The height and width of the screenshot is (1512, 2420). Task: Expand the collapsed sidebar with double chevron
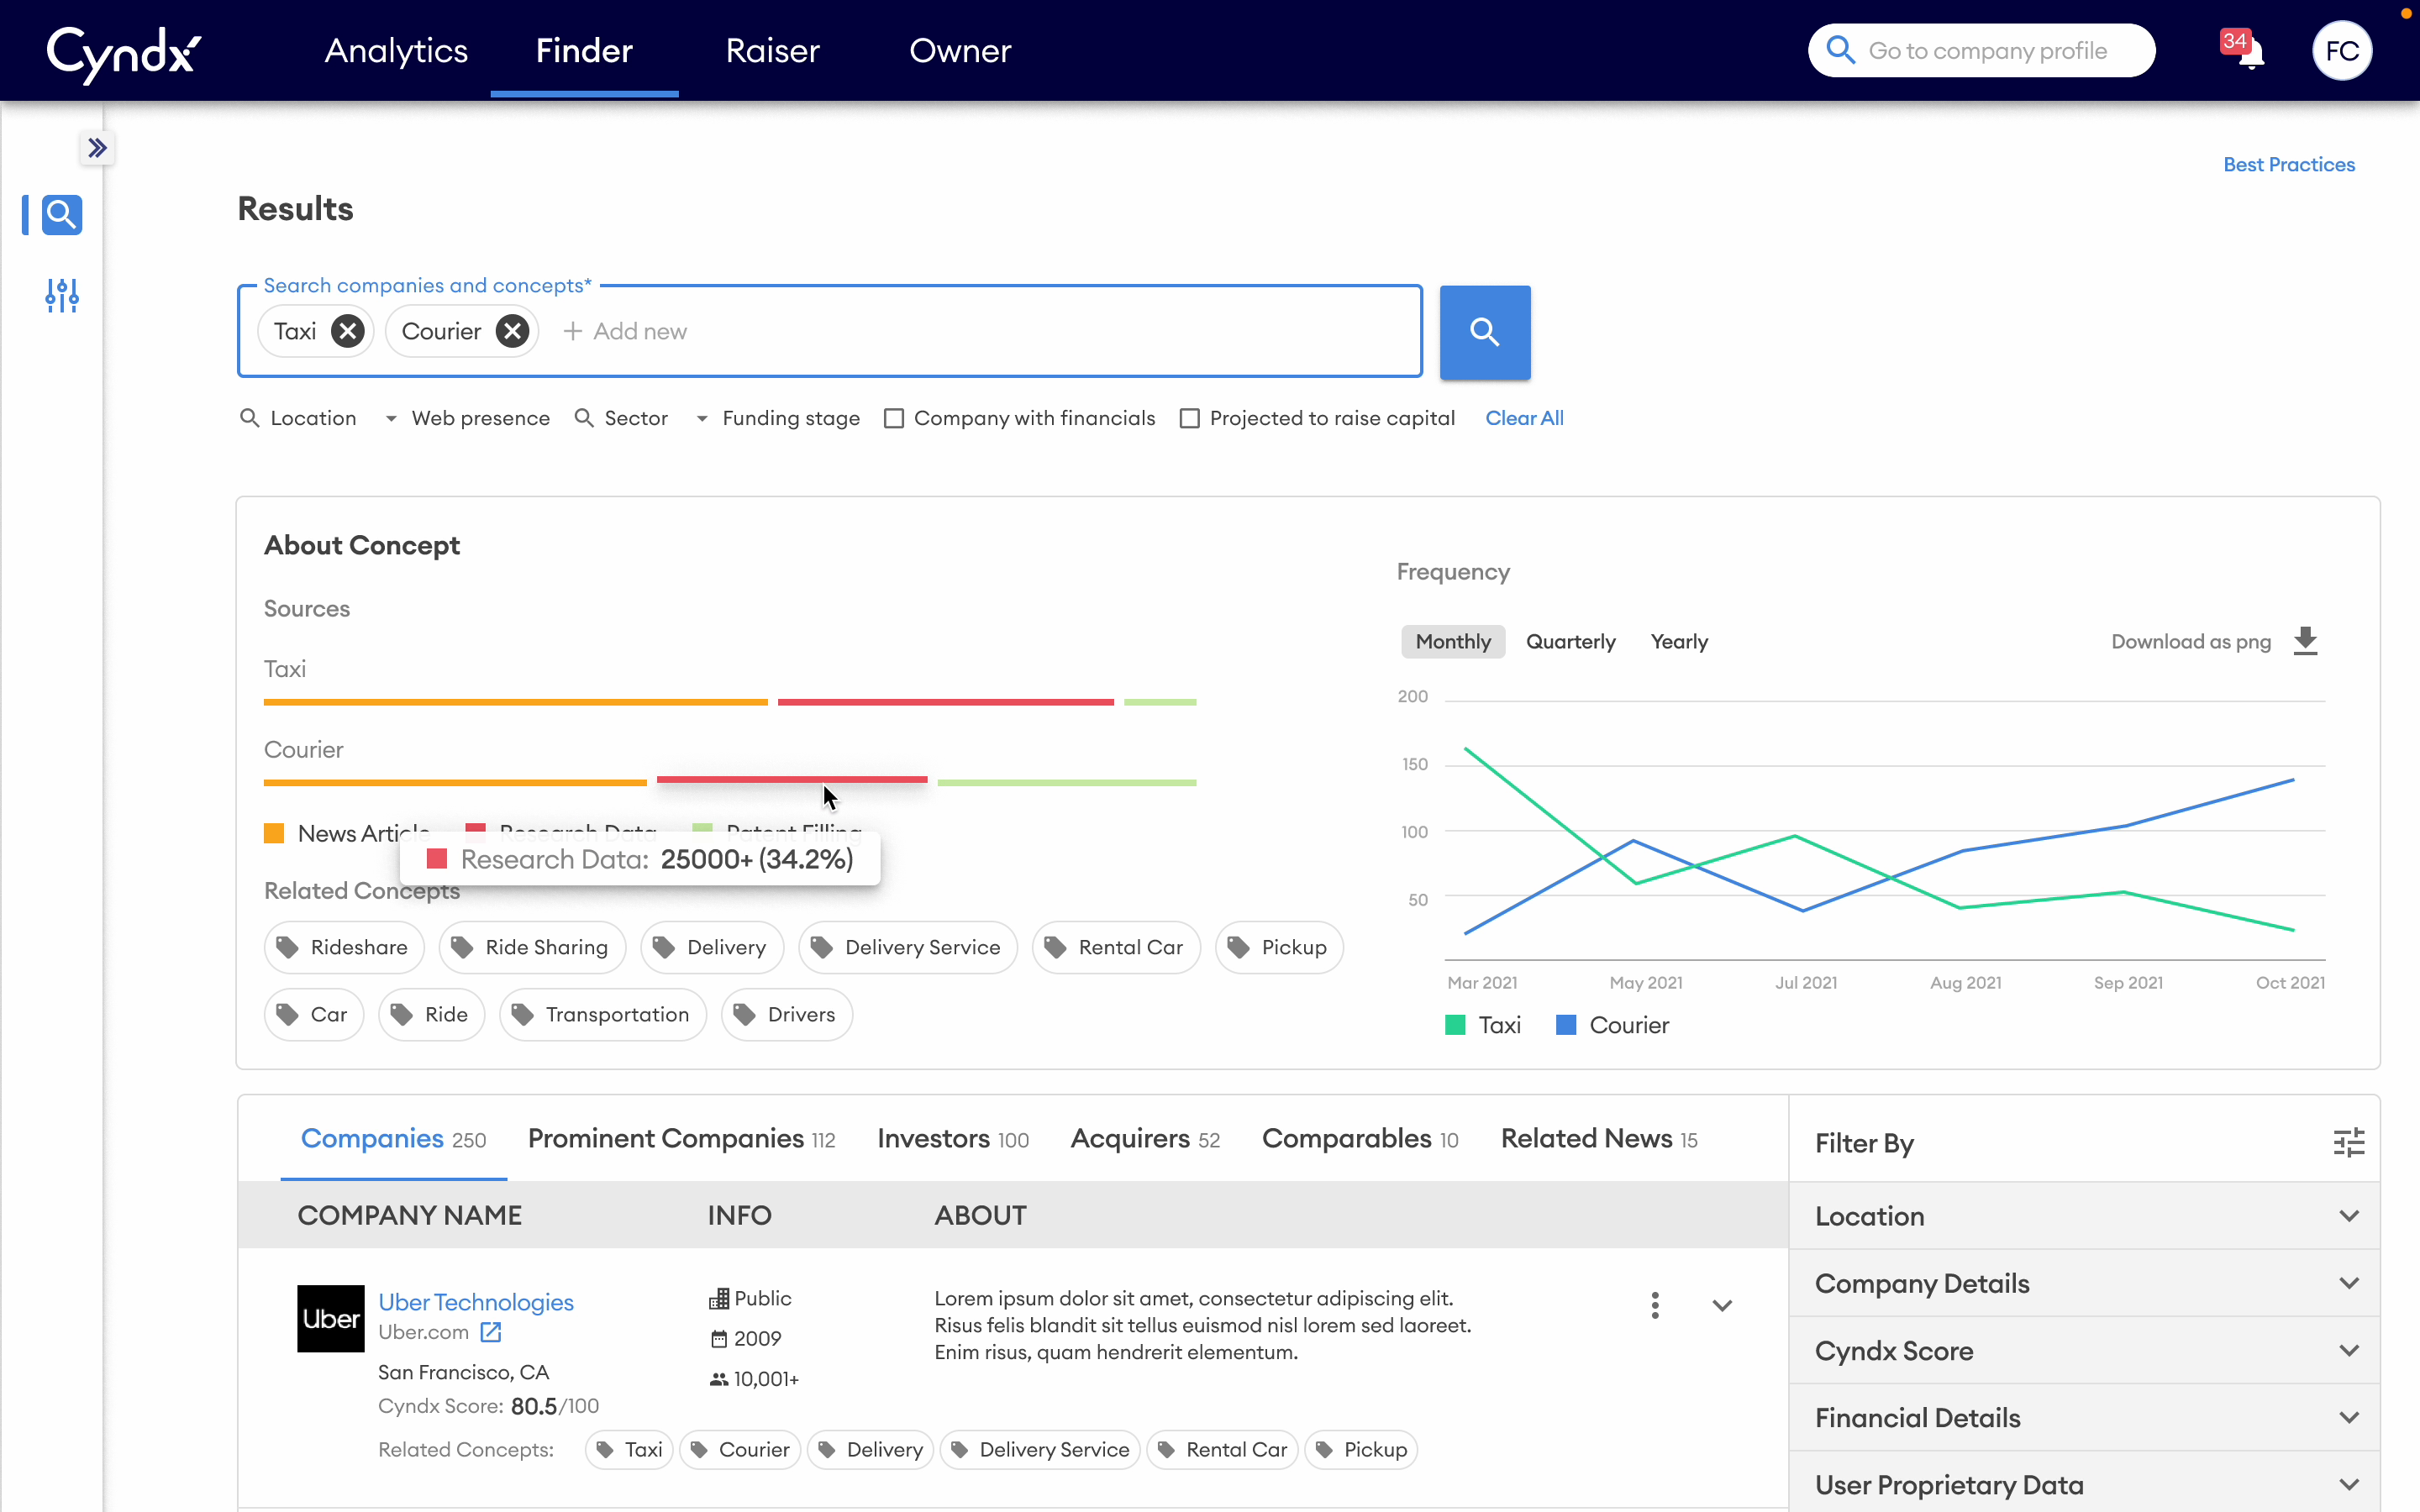pos(97,148)
